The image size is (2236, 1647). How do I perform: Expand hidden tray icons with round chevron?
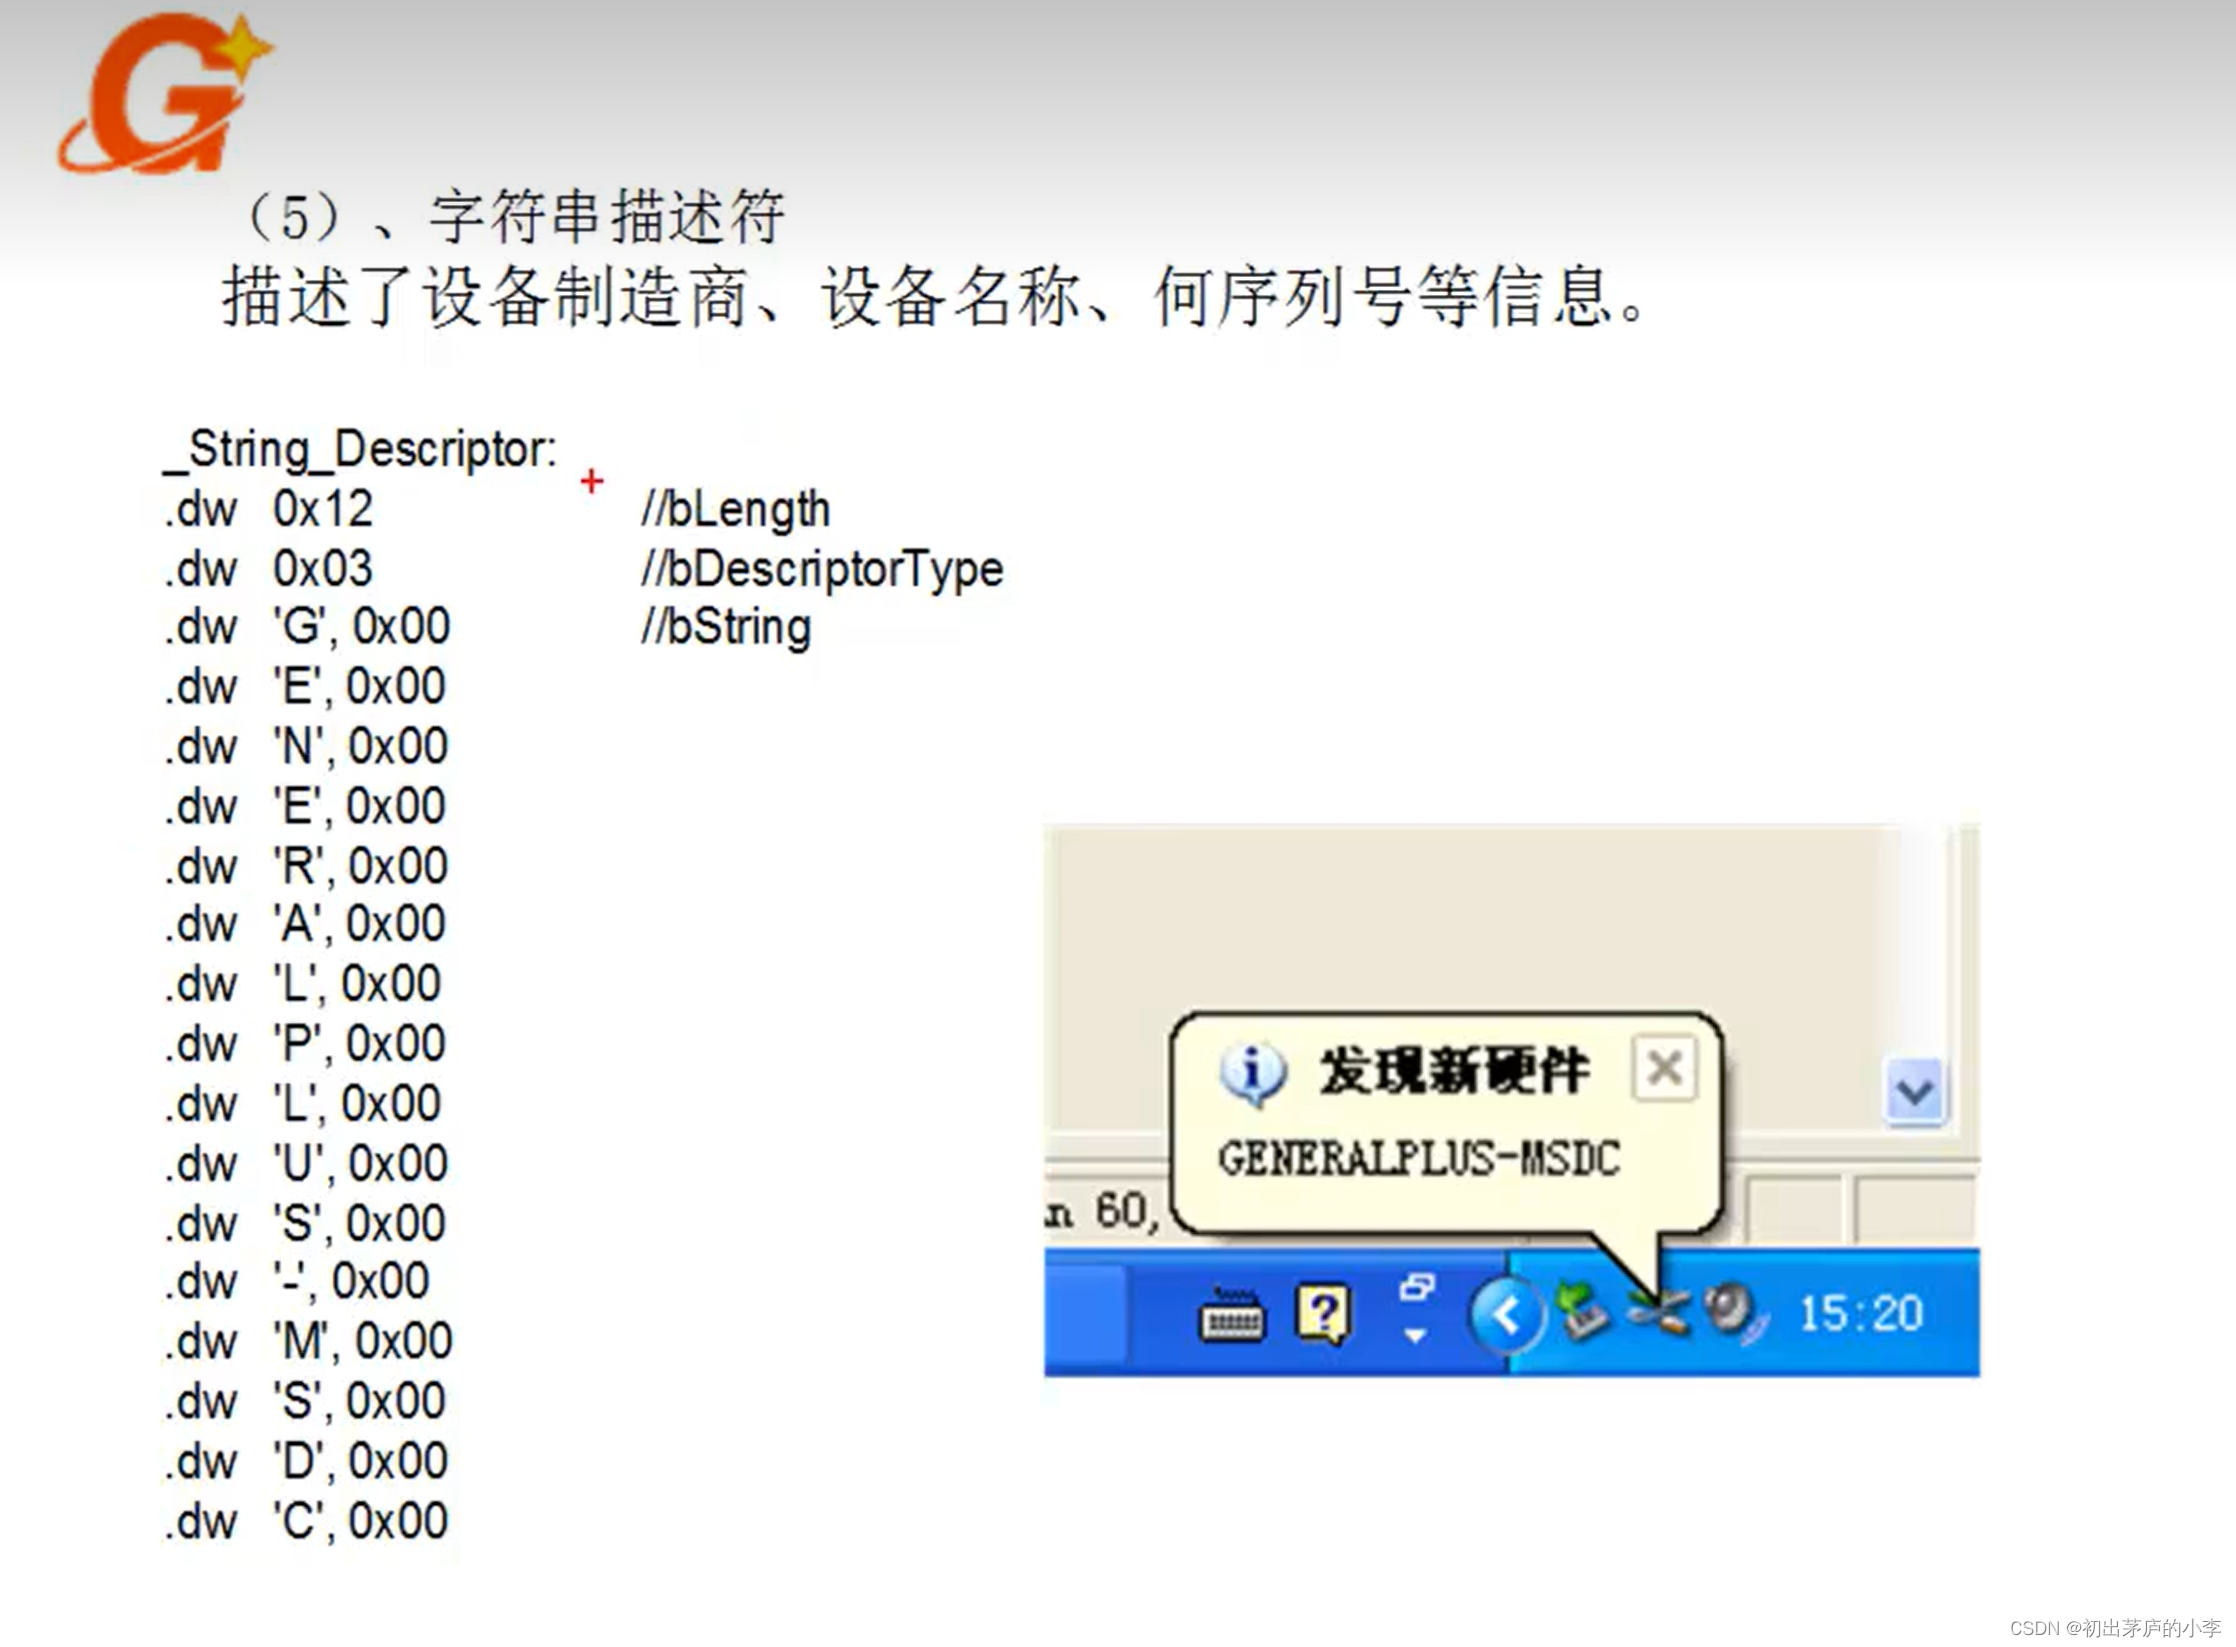[x=1506, y=1314]
